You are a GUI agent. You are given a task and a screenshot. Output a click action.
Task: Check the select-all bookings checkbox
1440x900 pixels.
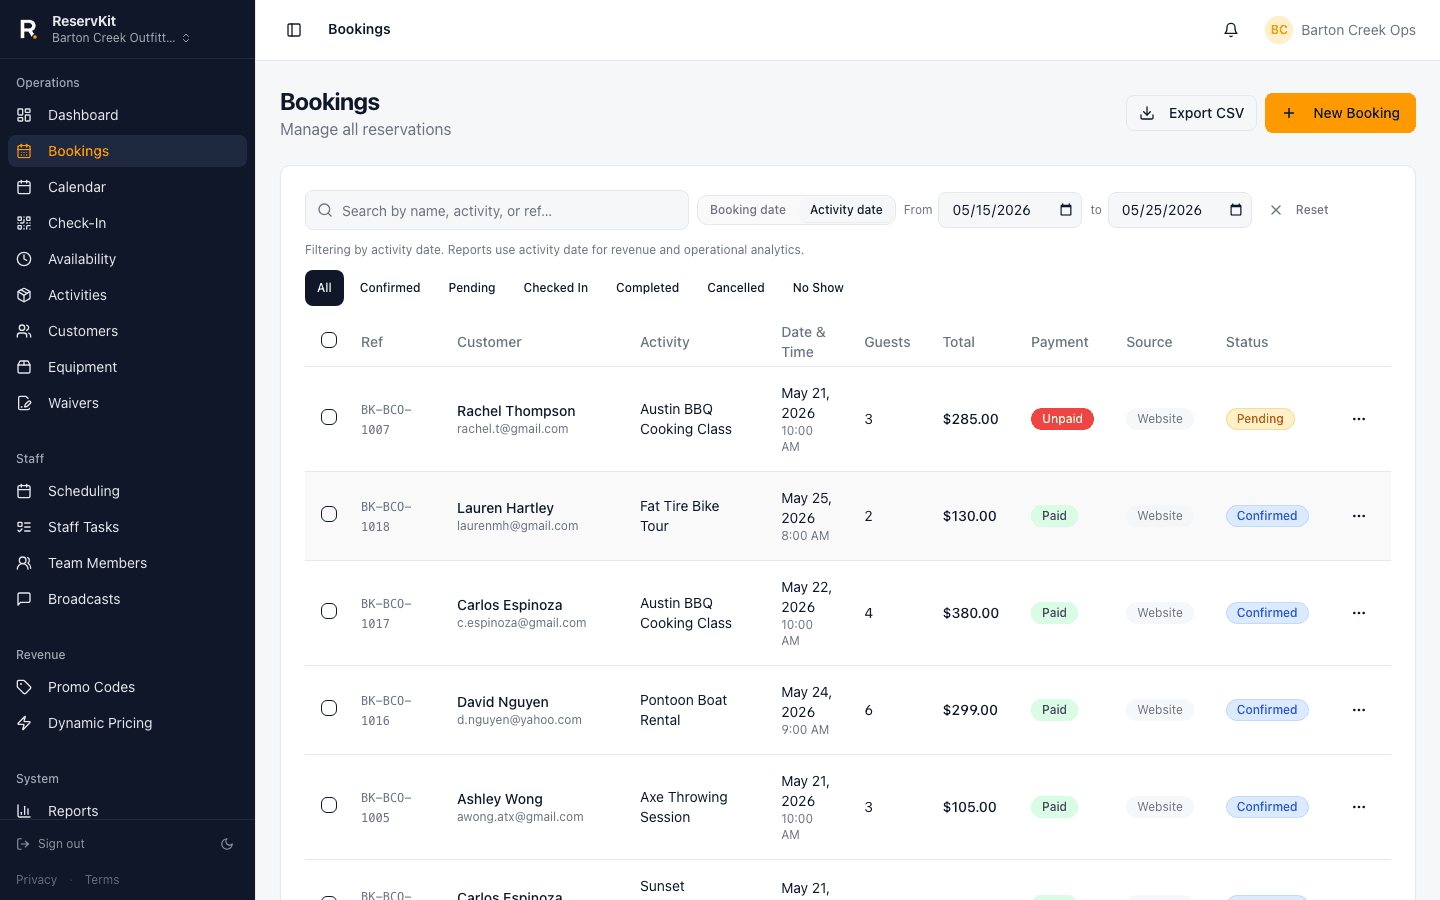click(x=329, y=340)
